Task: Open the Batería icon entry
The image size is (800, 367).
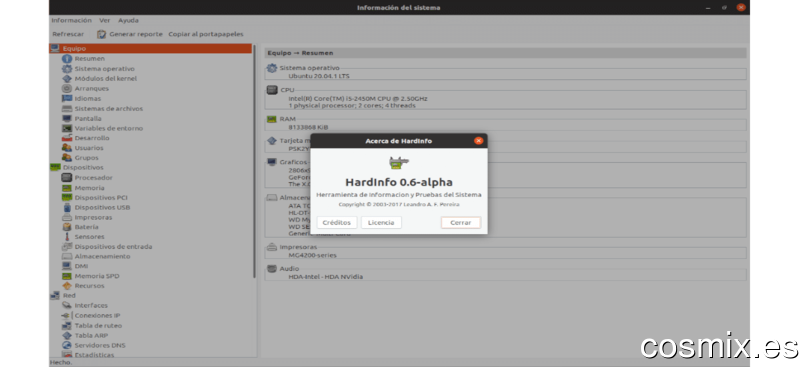Action: pos(67,227)
